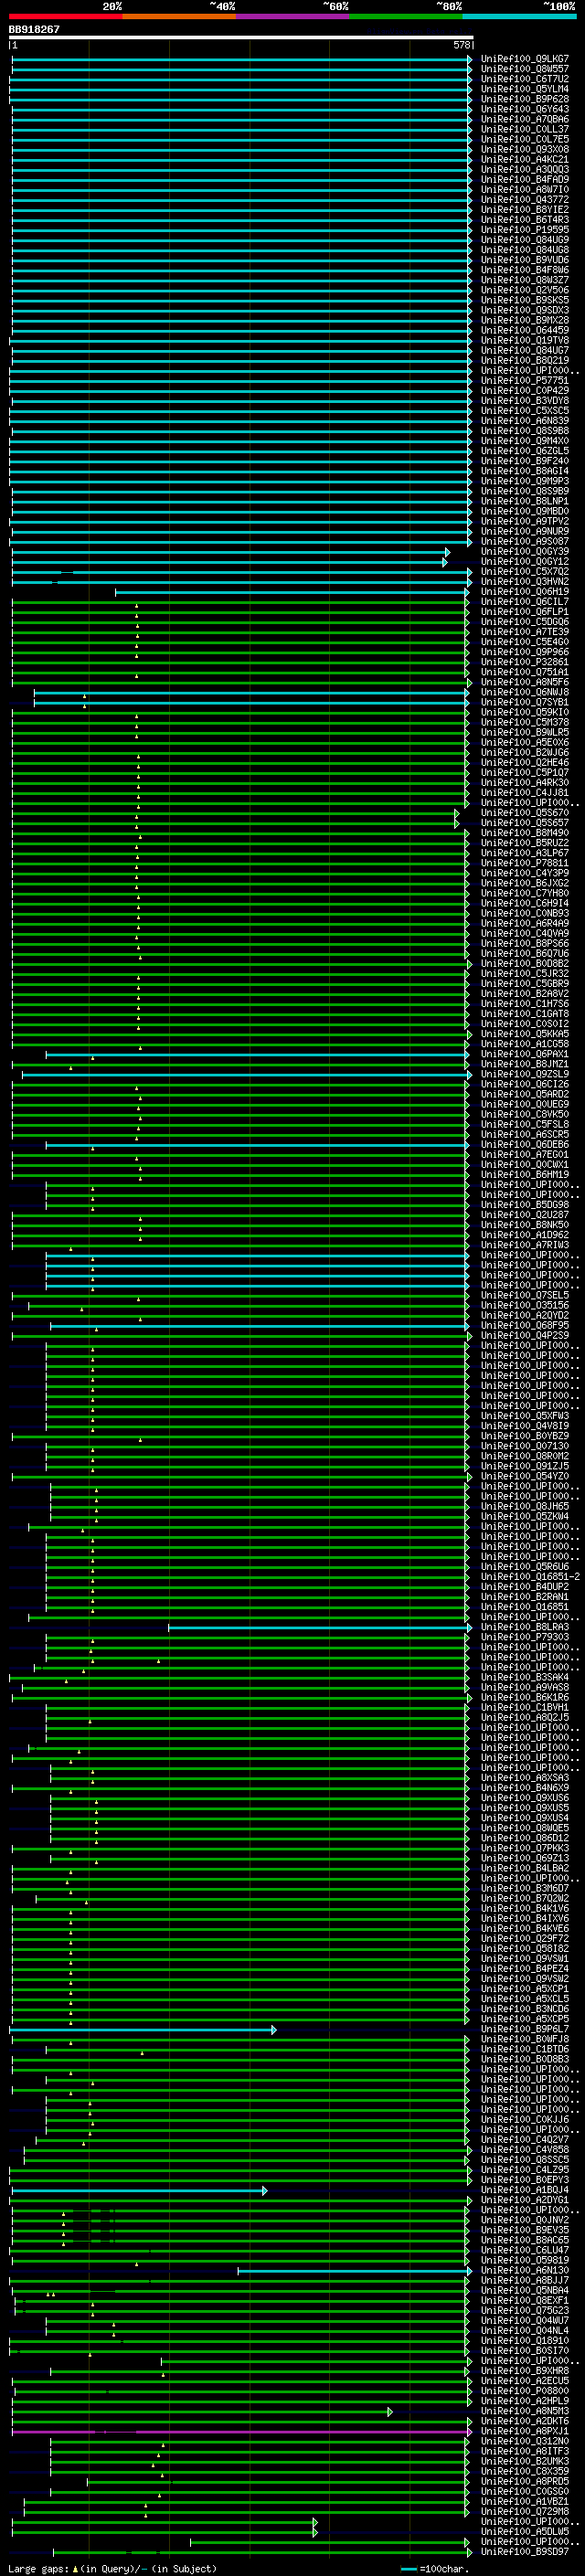585x2576 pixels.
Task: Click the arrowhead of the UniRef100_A5DLW5 alignment
Action: point(314,2531)
